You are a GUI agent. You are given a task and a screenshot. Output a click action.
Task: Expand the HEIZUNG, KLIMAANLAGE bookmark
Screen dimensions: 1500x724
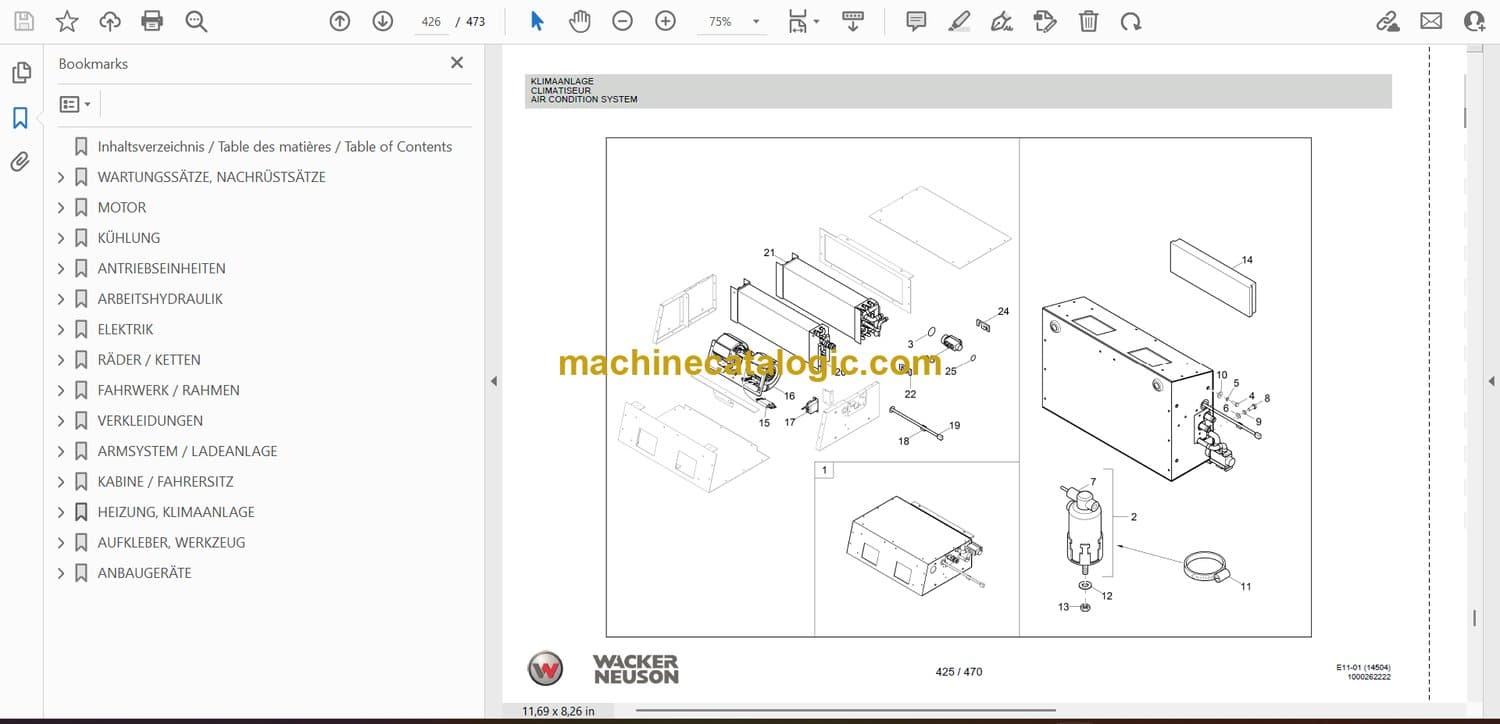[61, 512]
